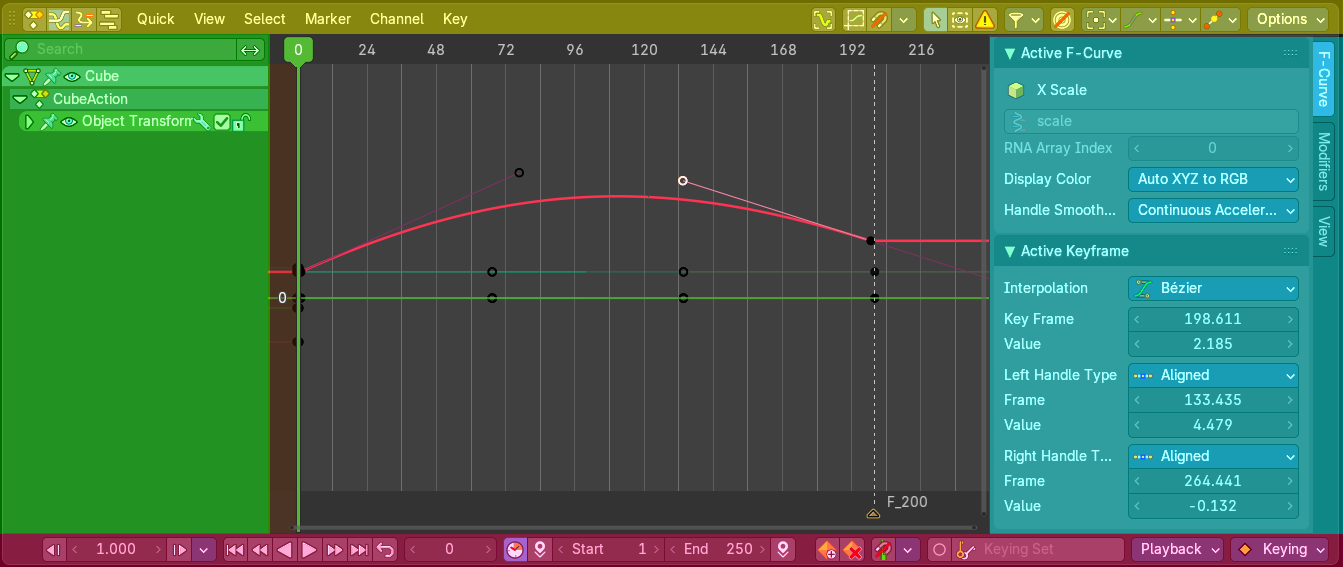1343x567 pixels.
Task: Open the Handle Smoothing dropdown
Action: click(x=1213, y=210)
